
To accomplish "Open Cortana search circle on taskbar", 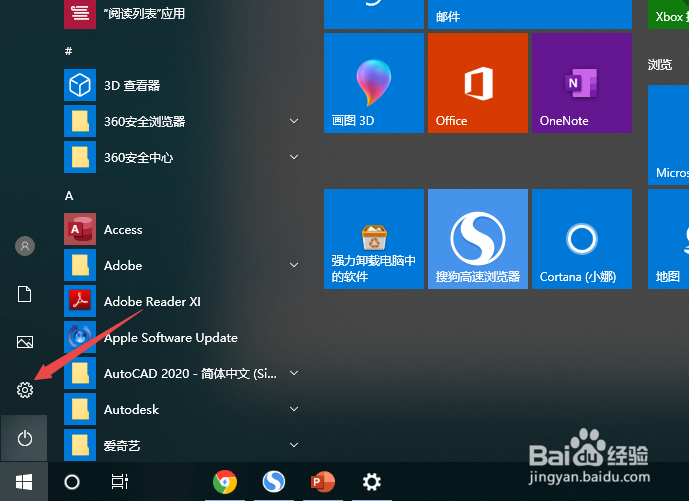I will click(x=72, y=482).
